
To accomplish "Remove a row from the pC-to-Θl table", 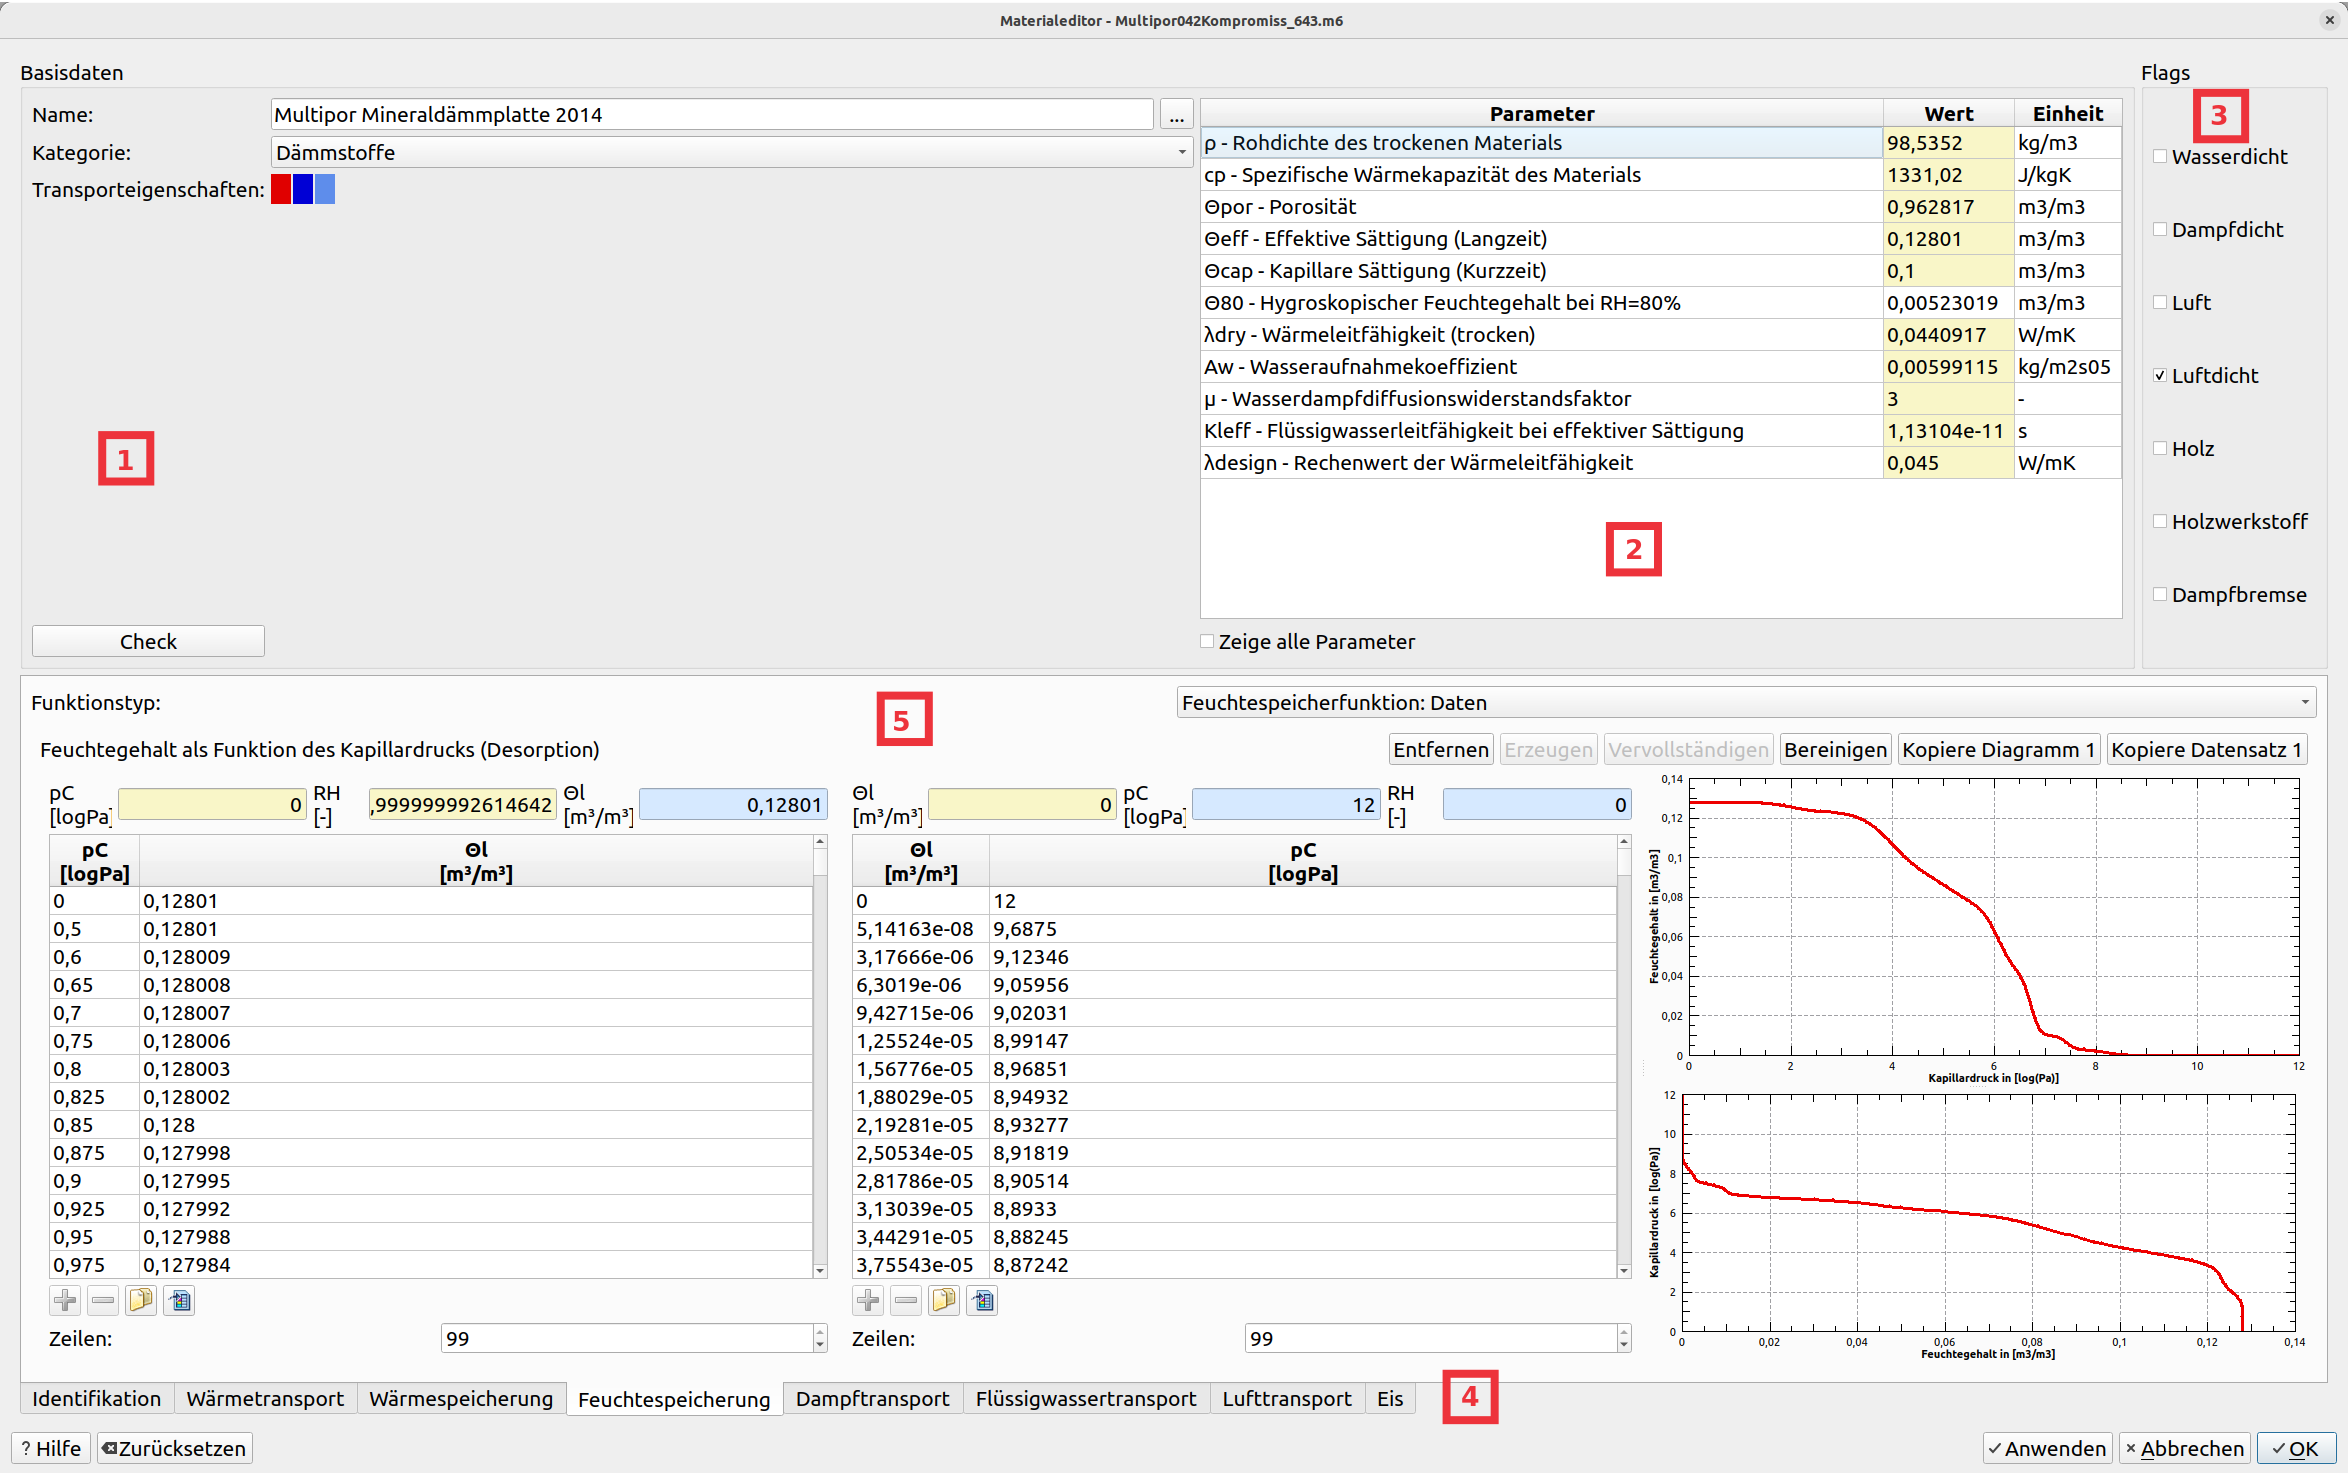I will 103,1300.
